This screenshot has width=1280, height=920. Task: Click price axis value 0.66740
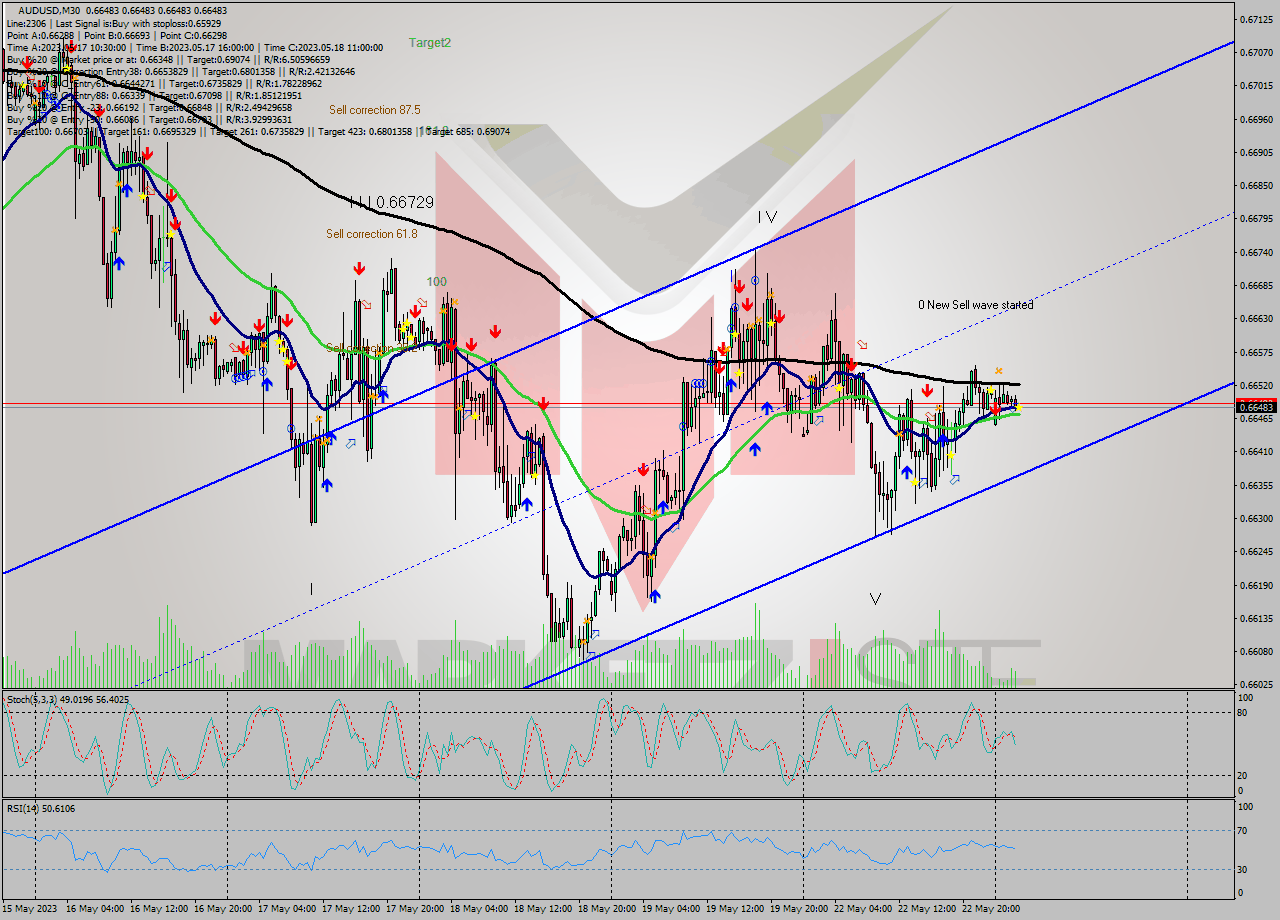tap(1255, 253)
